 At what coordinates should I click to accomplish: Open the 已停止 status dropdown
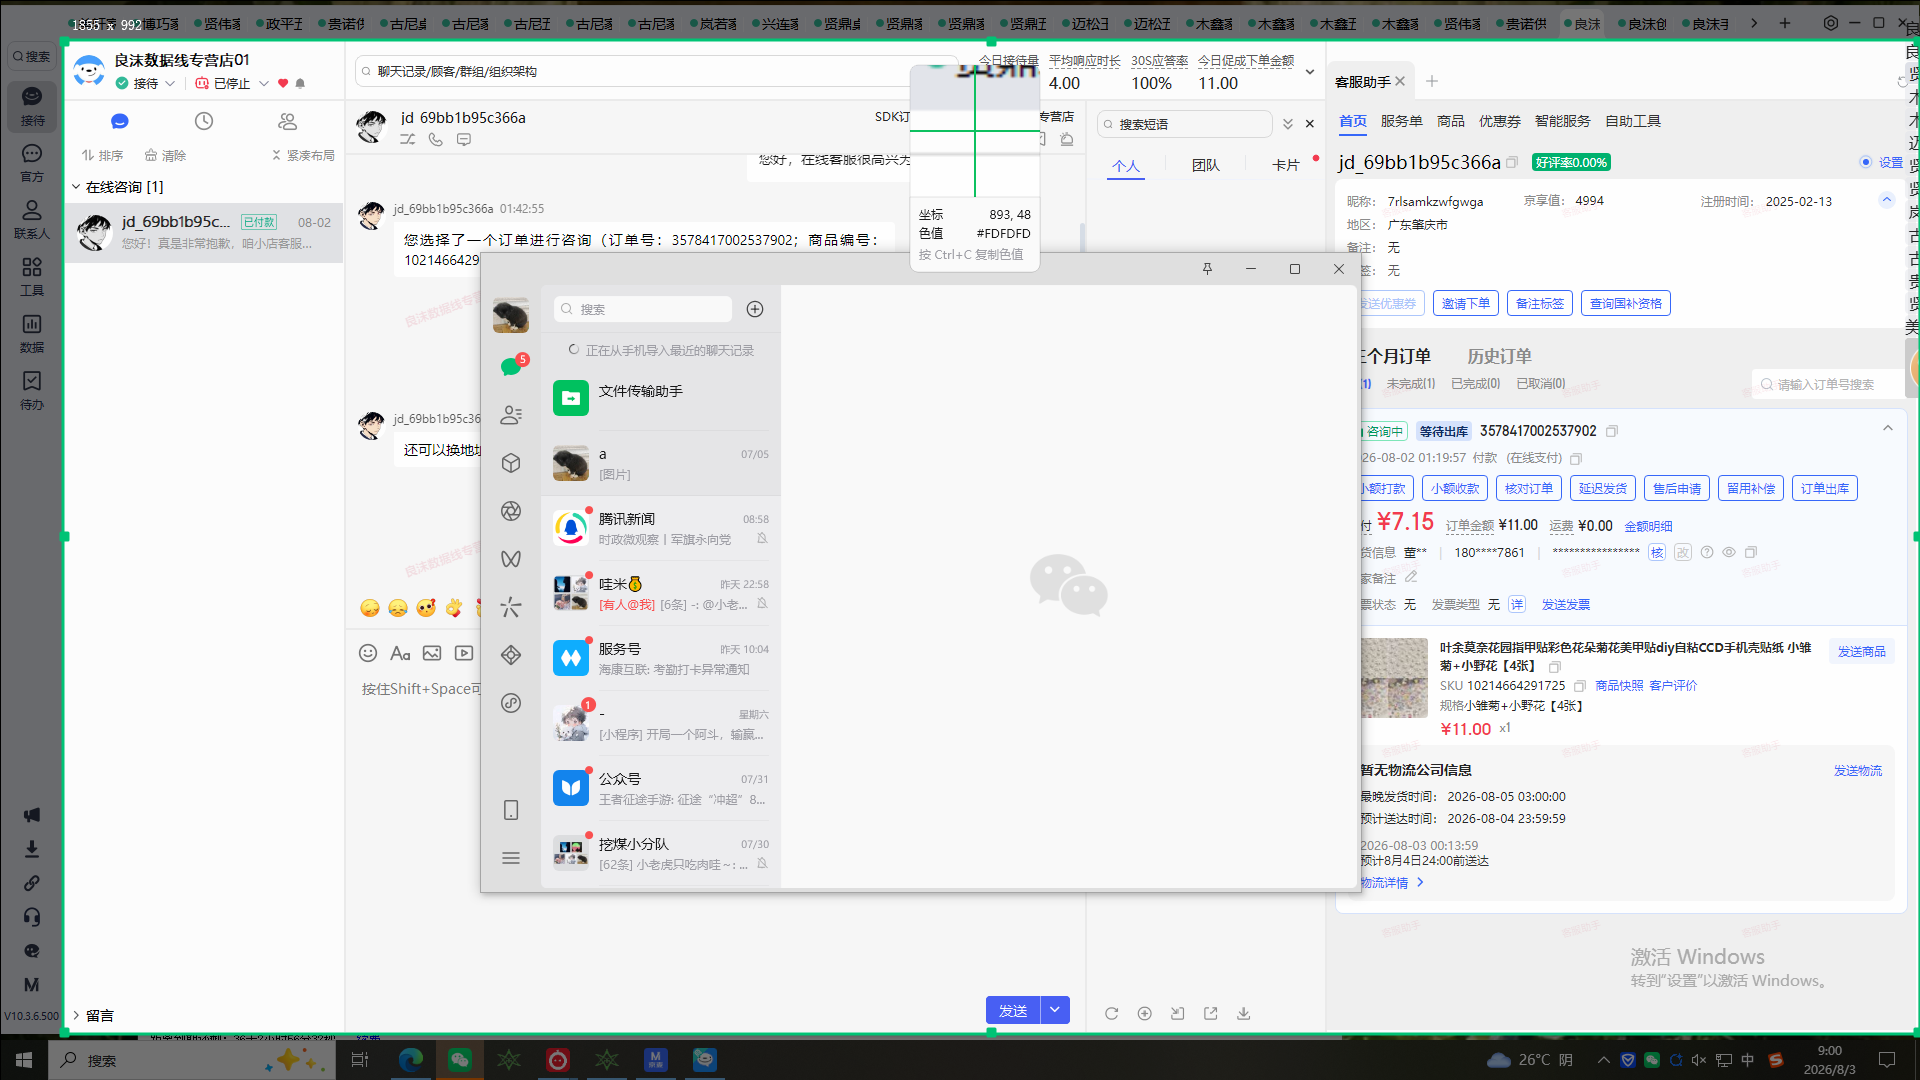pyautogui.click(x=232, y=83)
